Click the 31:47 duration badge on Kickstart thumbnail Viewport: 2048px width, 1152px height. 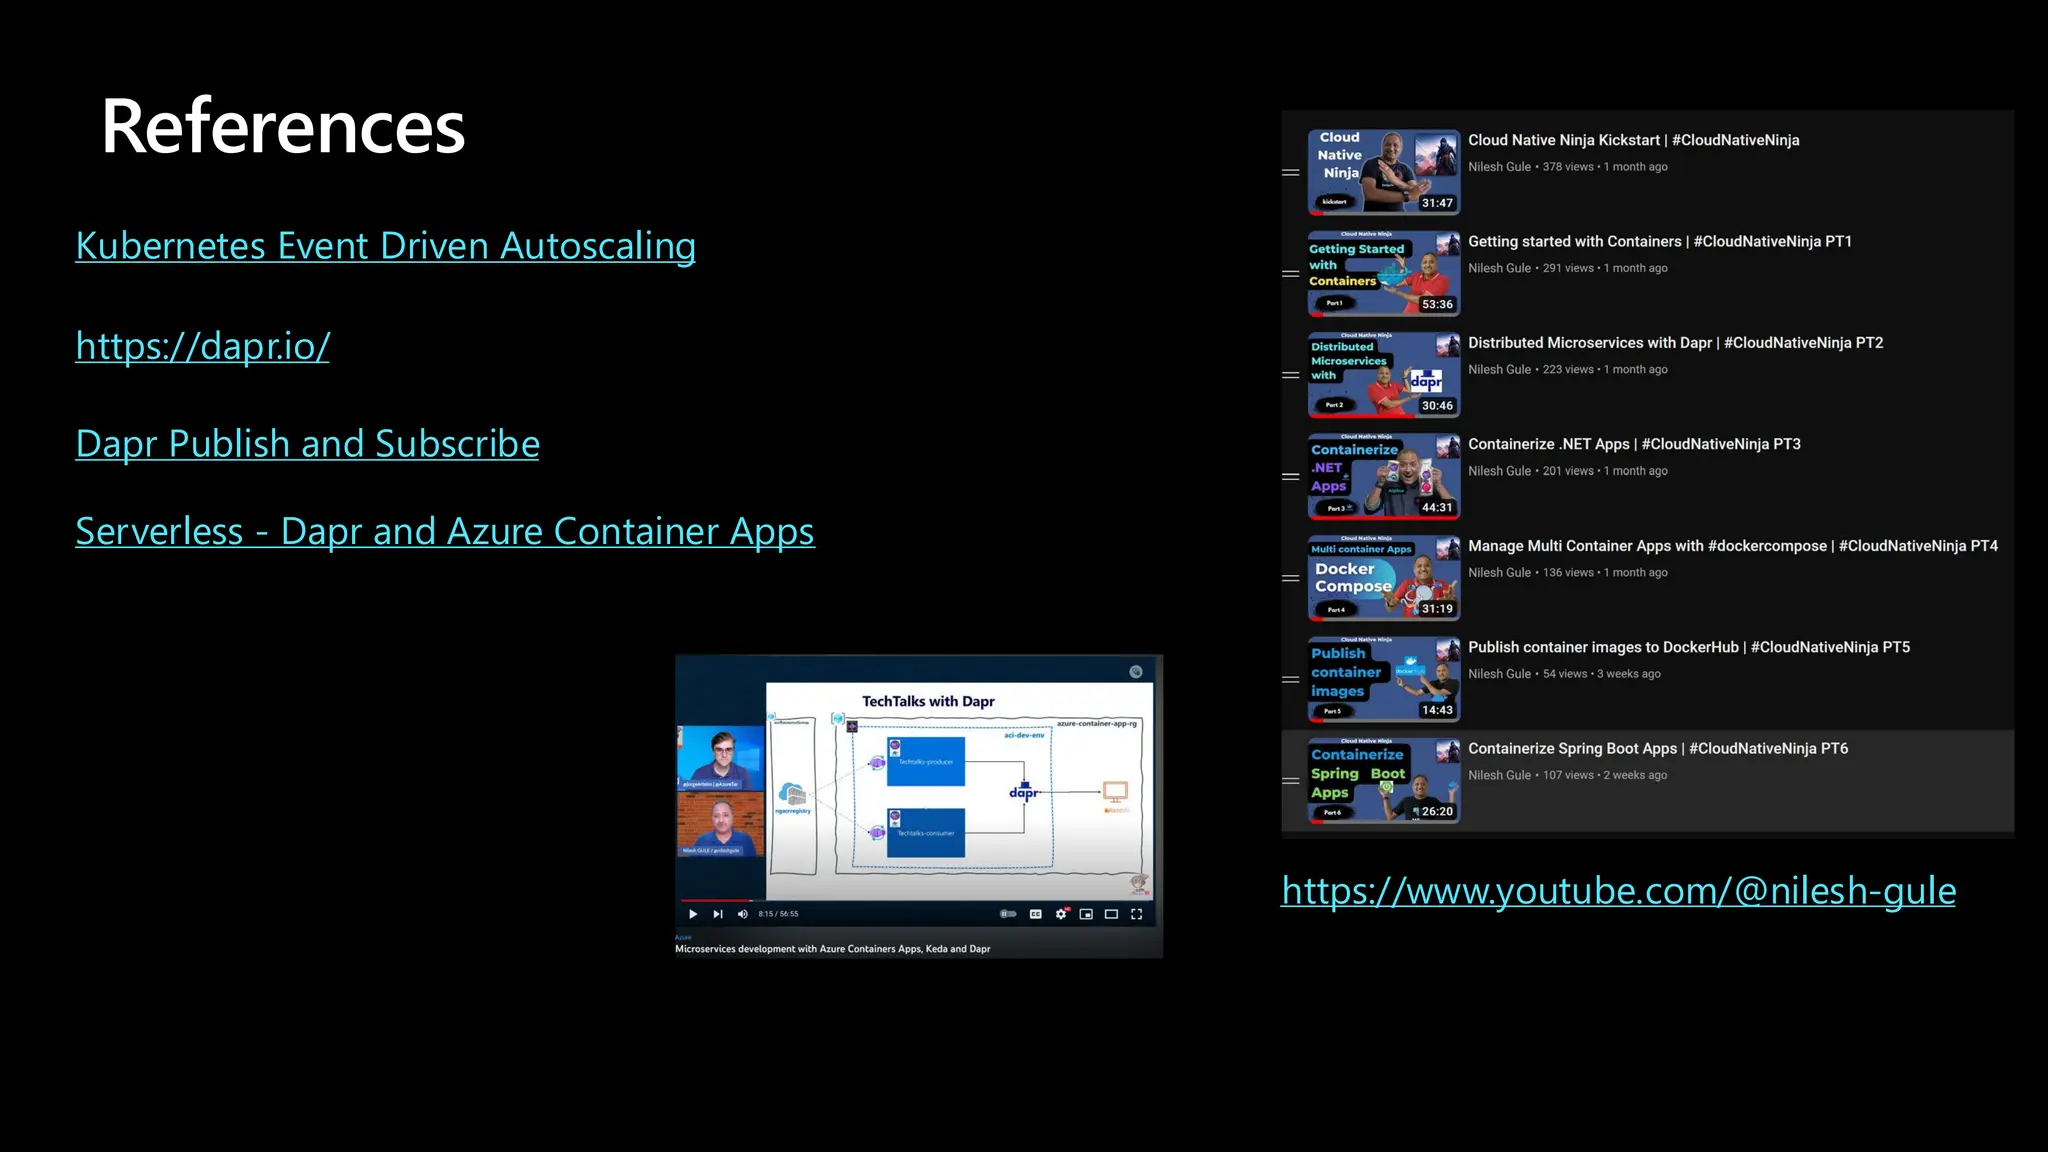1437,203
